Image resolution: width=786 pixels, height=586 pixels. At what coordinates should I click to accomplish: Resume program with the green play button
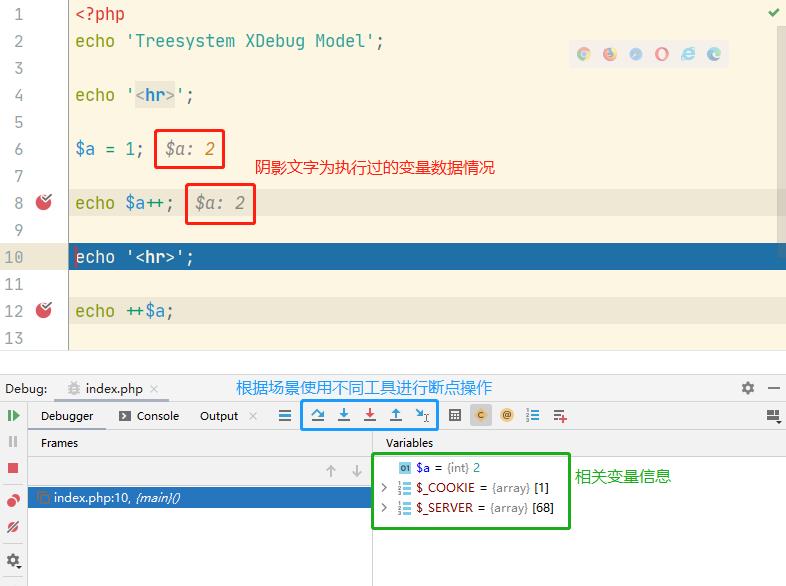tap(13, 415)
